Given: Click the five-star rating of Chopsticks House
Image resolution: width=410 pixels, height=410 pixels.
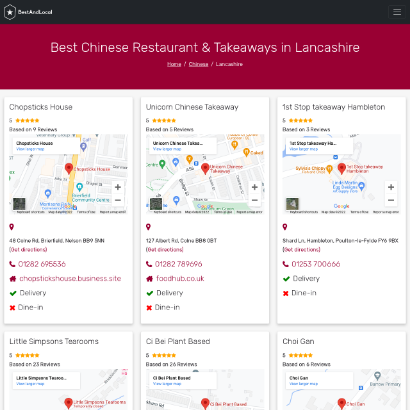Looking at the screenshot, I should tap(27, 120).
